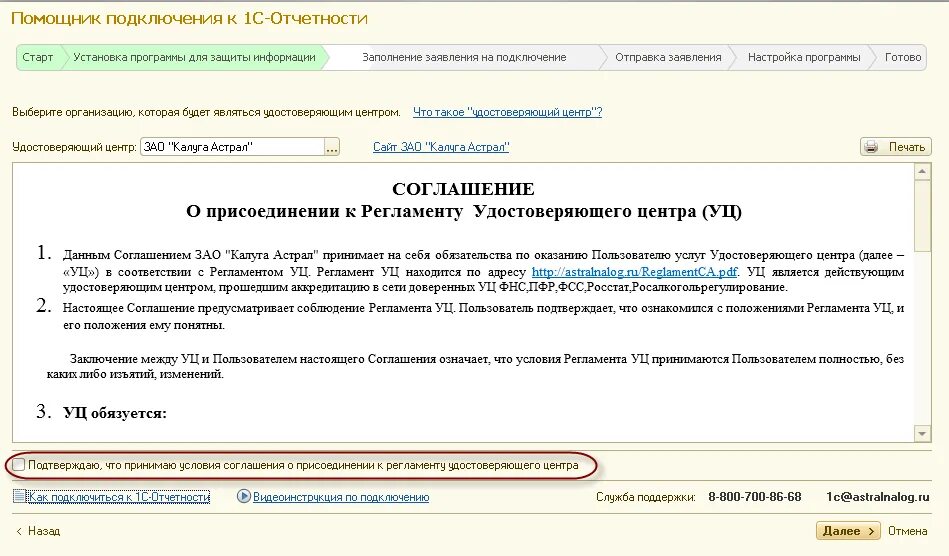
Task: Select the Настройка программы step
Action: tap(804, 57)
